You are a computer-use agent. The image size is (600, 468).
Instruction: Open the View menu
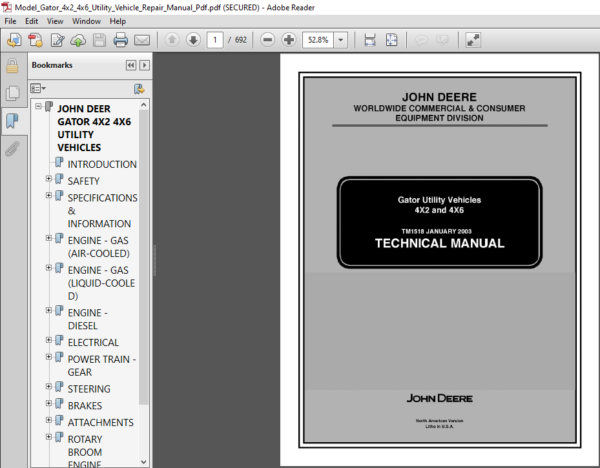tap(55, 21)
